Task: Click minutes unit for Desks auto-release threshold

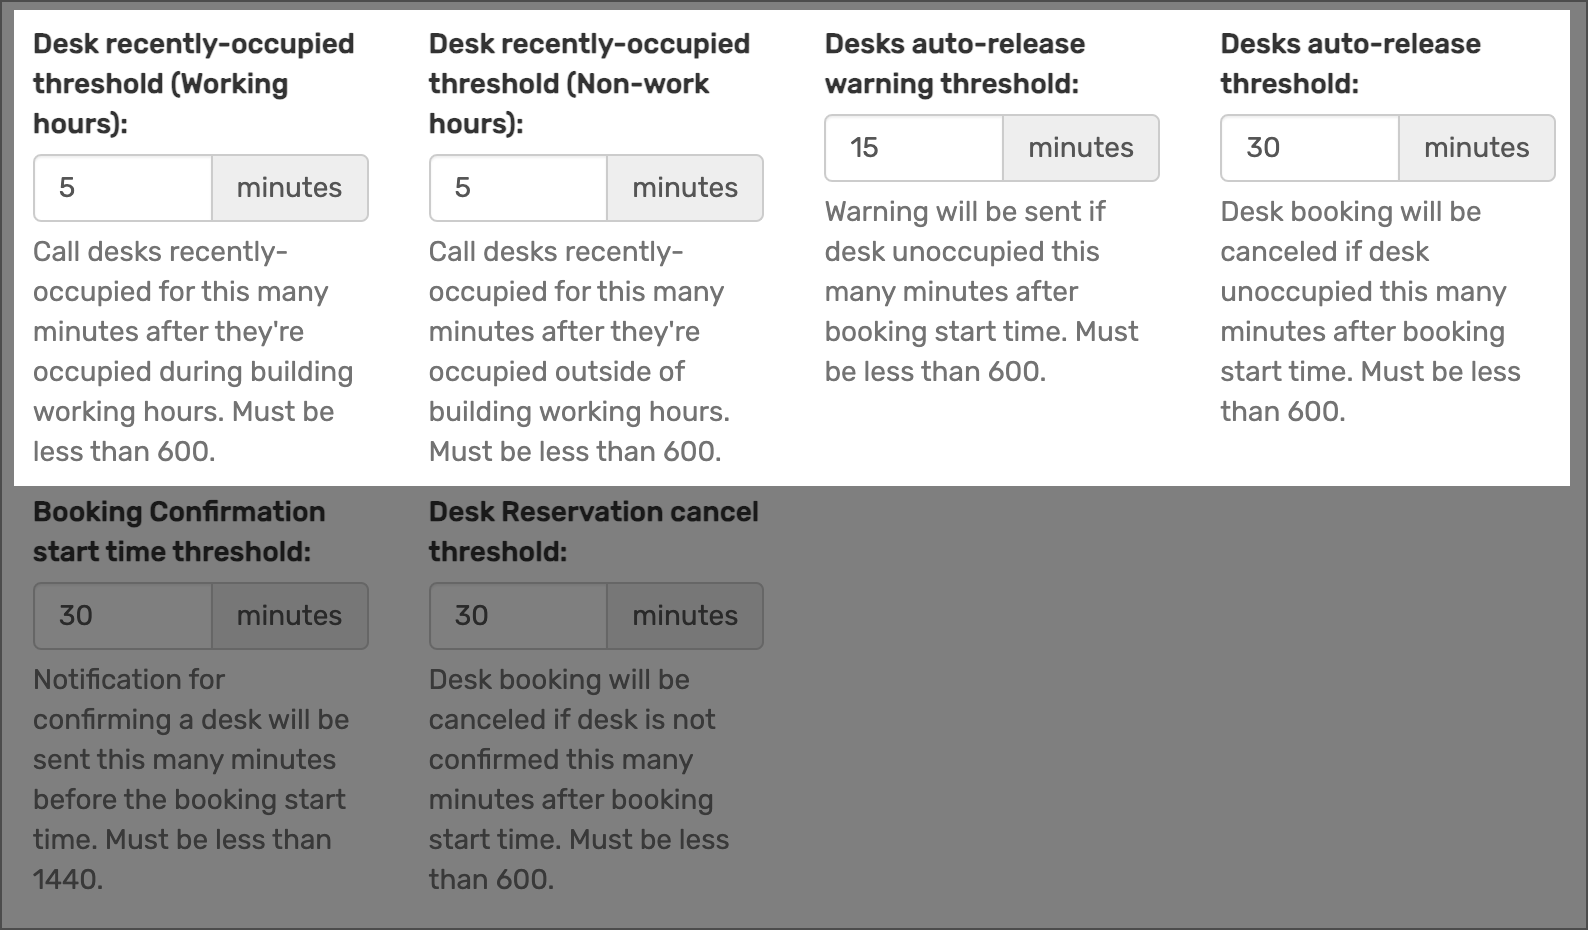Action: point(1476,148)
